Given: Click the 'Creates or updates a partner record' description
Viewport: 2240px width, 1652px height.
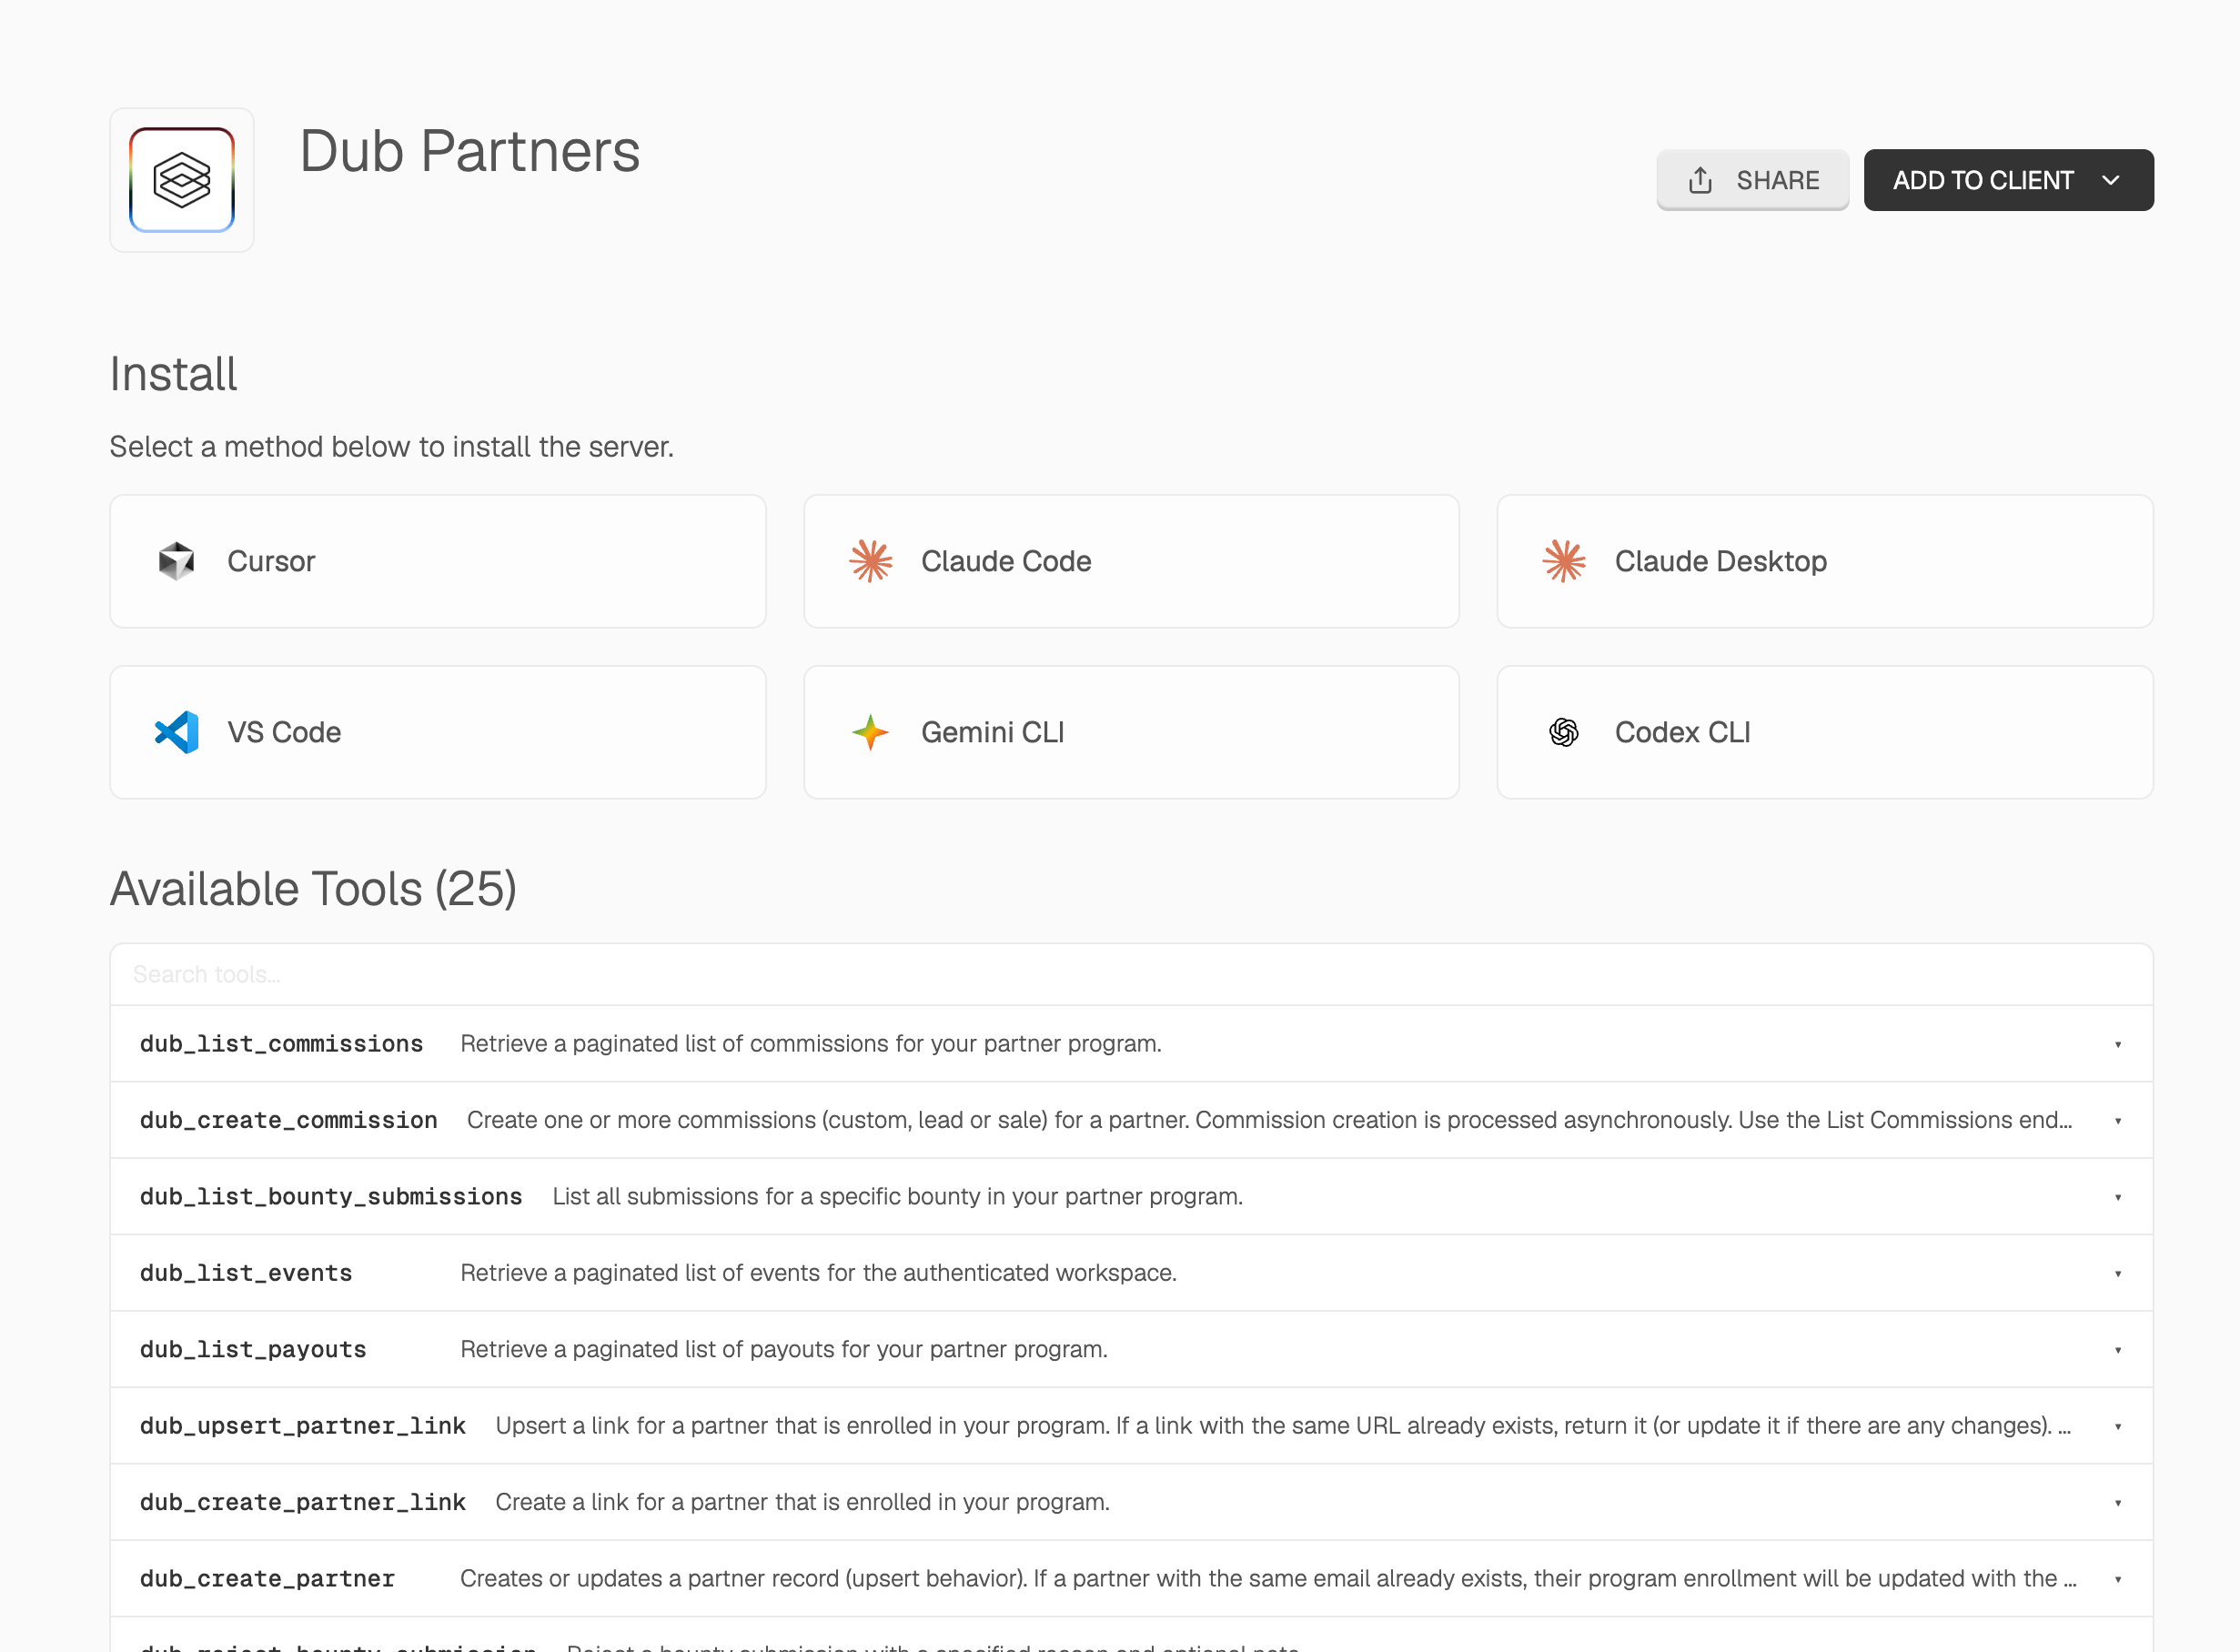Looking at the screenshot, I should click(1268, 1579).
